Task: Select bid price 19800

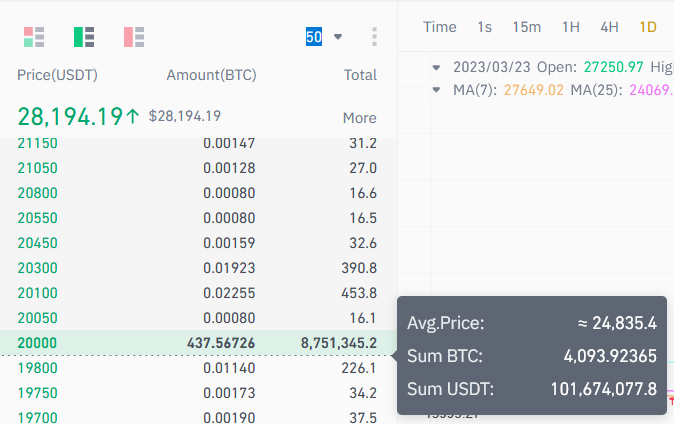Action: click(x=37, y=368)
